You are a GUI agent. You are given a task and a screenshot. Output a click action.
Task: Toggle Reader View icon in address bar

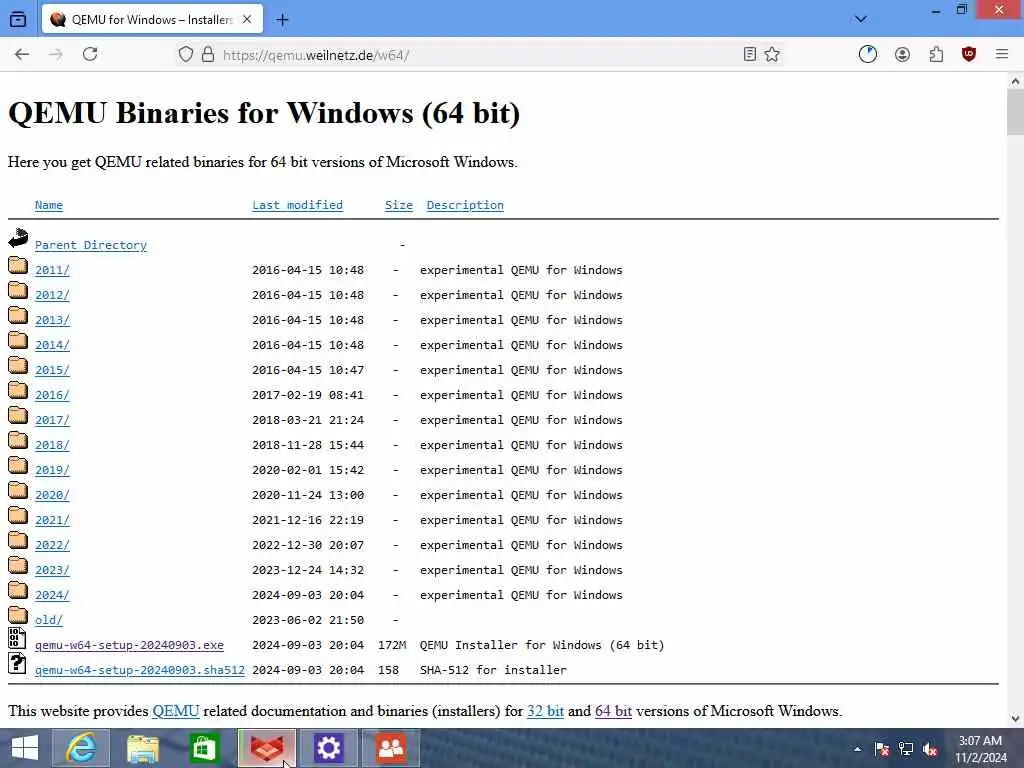750,54
